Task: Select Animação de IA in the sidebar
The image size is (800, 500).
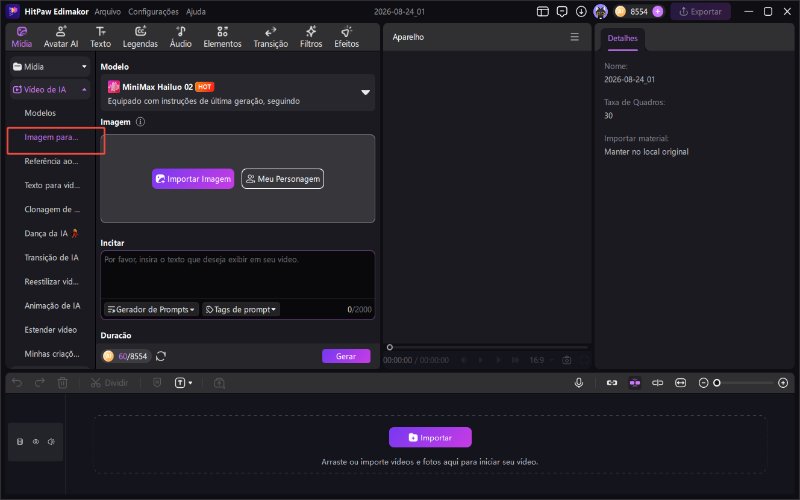Action: [52, 306]
